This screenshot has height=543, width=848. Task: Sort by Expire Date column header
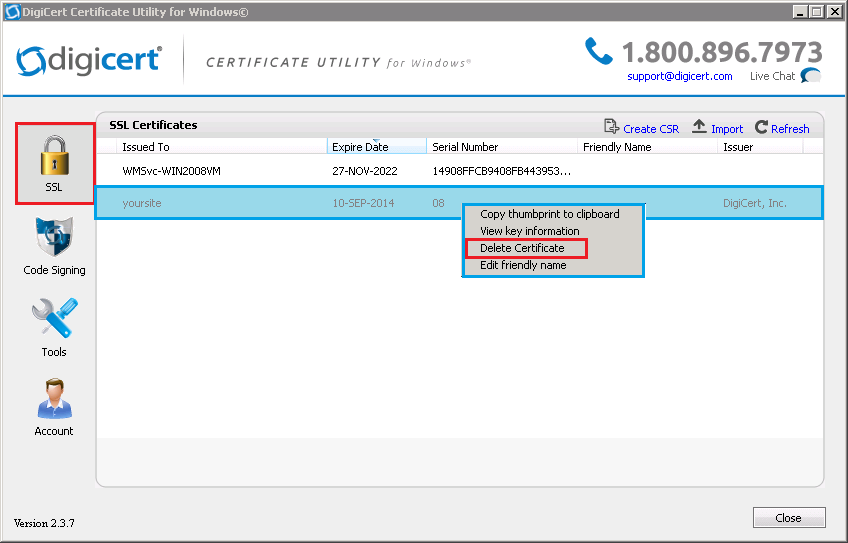[x=360, y=147]
